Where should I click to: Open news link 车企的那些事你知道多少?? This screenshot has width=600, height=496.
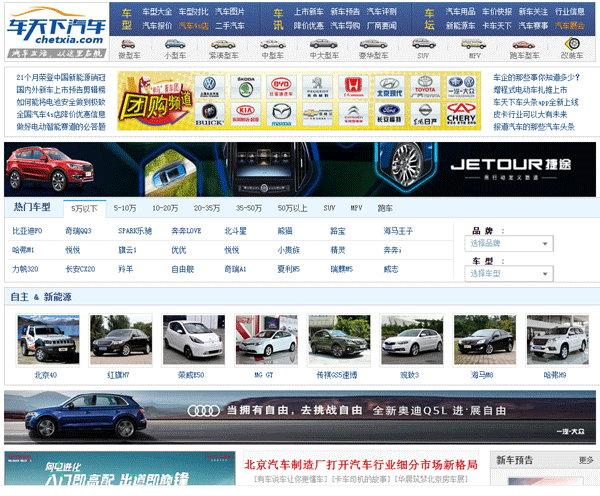(536, 78)
